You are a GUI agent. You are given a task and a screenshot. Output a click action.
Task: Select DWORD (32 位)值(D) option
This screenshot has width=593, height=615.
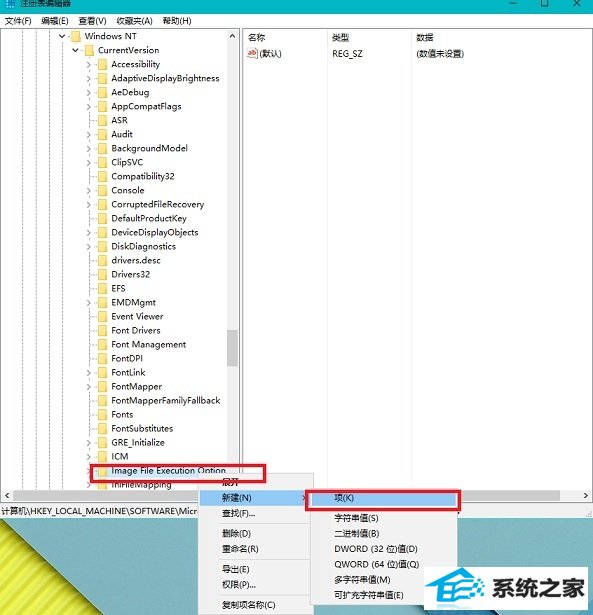(x=376, y=549)
